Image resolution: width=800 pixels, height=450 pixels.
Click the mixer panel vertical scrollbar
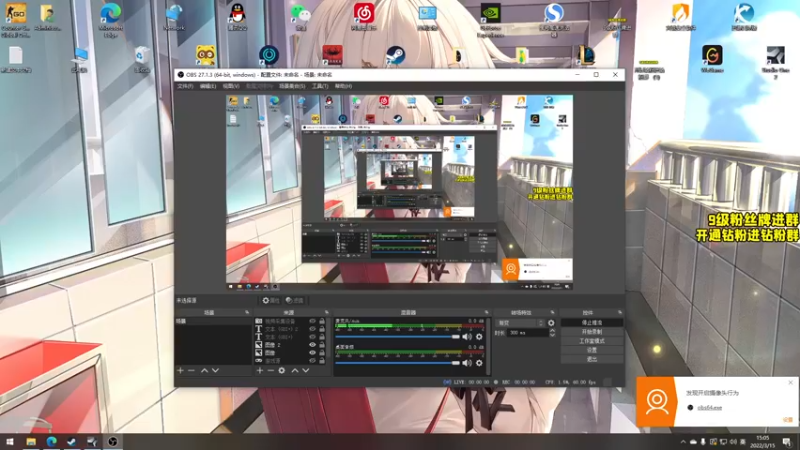click(x=488, y=346)
